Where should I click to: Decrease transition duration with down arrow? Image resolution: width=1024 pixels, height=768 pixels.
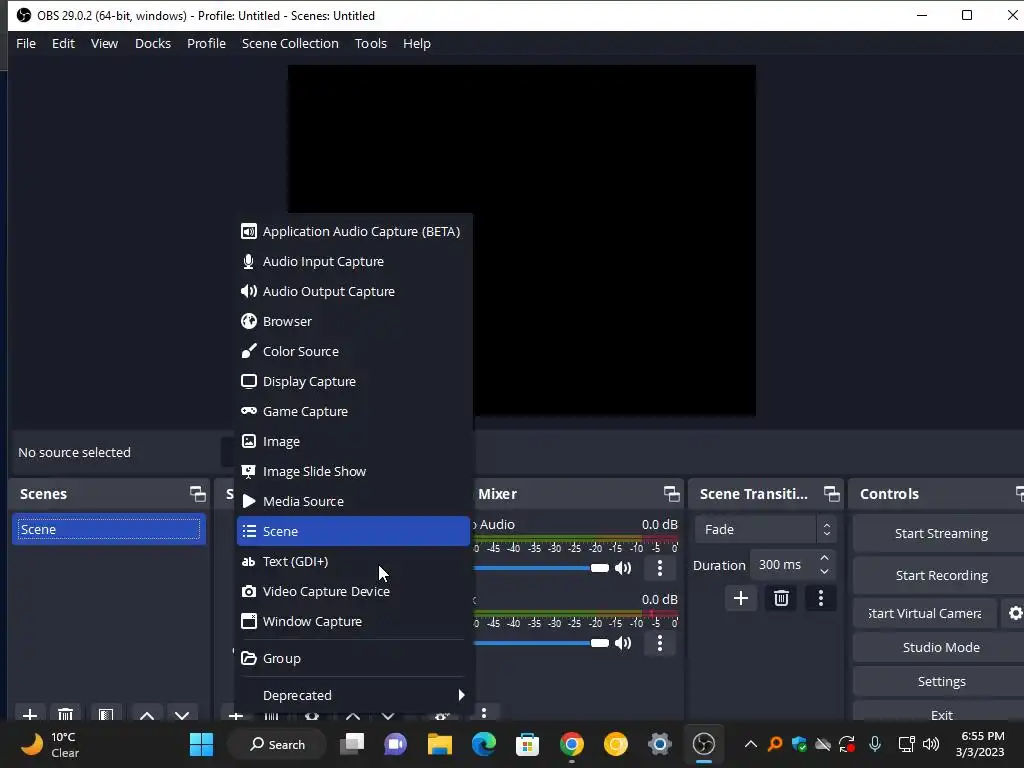(x=824, y=572)
